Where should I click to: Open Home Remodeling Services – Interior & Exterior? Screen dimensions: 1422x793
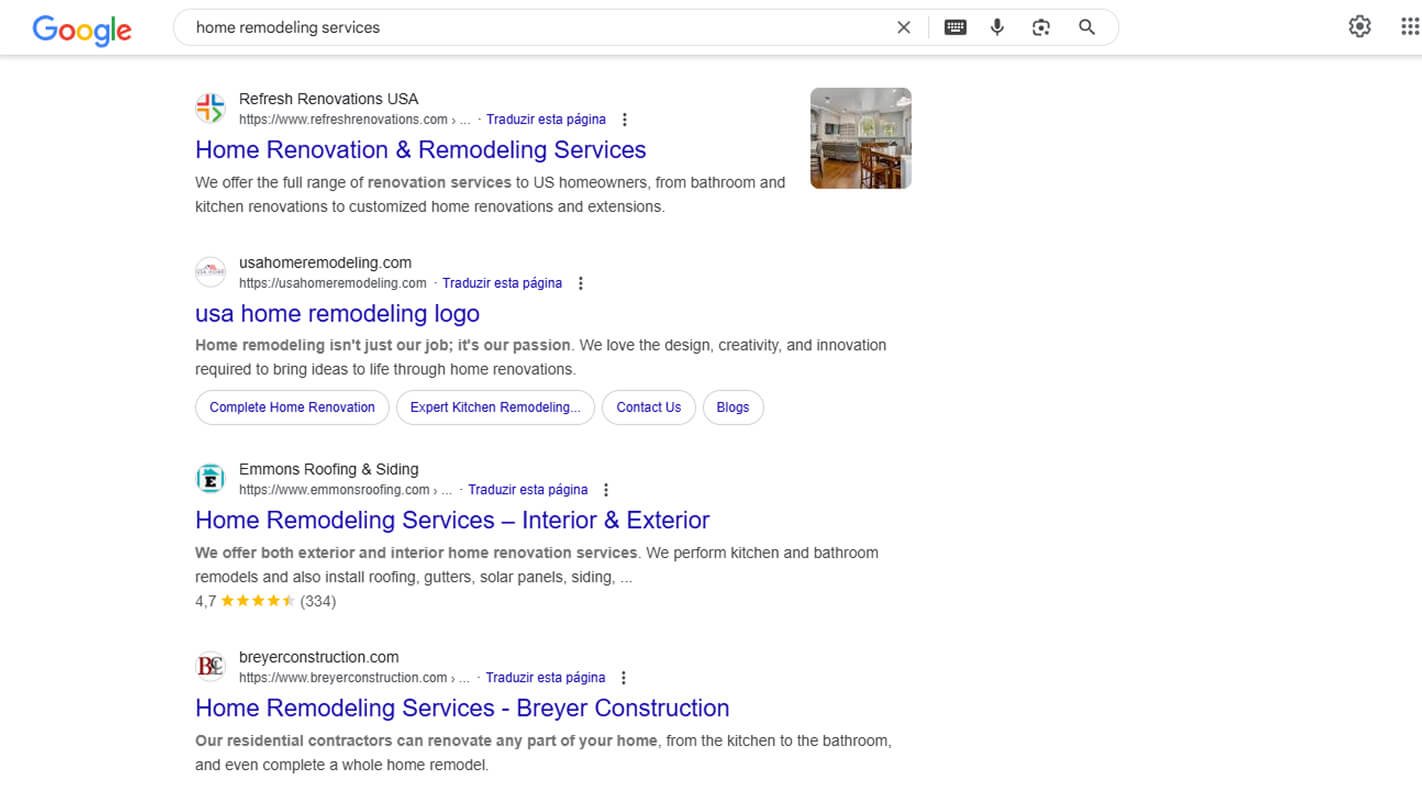[452, 521]
